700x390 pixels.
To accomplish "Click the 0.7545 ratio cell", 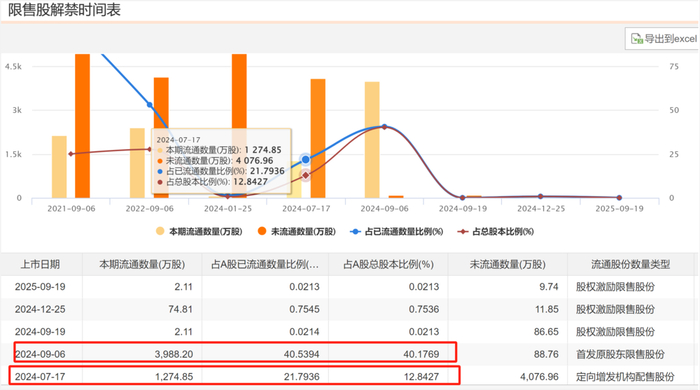I will click(x=304, y=309).
